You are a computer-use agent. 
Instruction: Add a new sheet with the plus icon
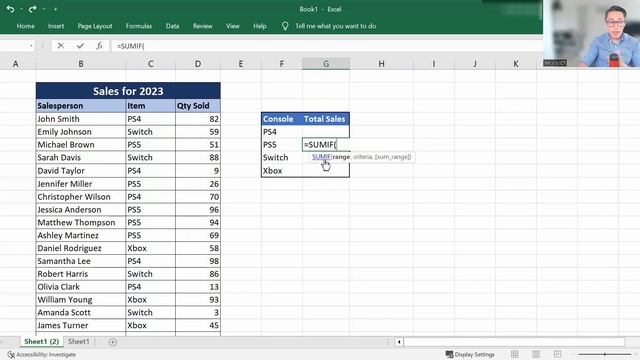tap(113, 342)
